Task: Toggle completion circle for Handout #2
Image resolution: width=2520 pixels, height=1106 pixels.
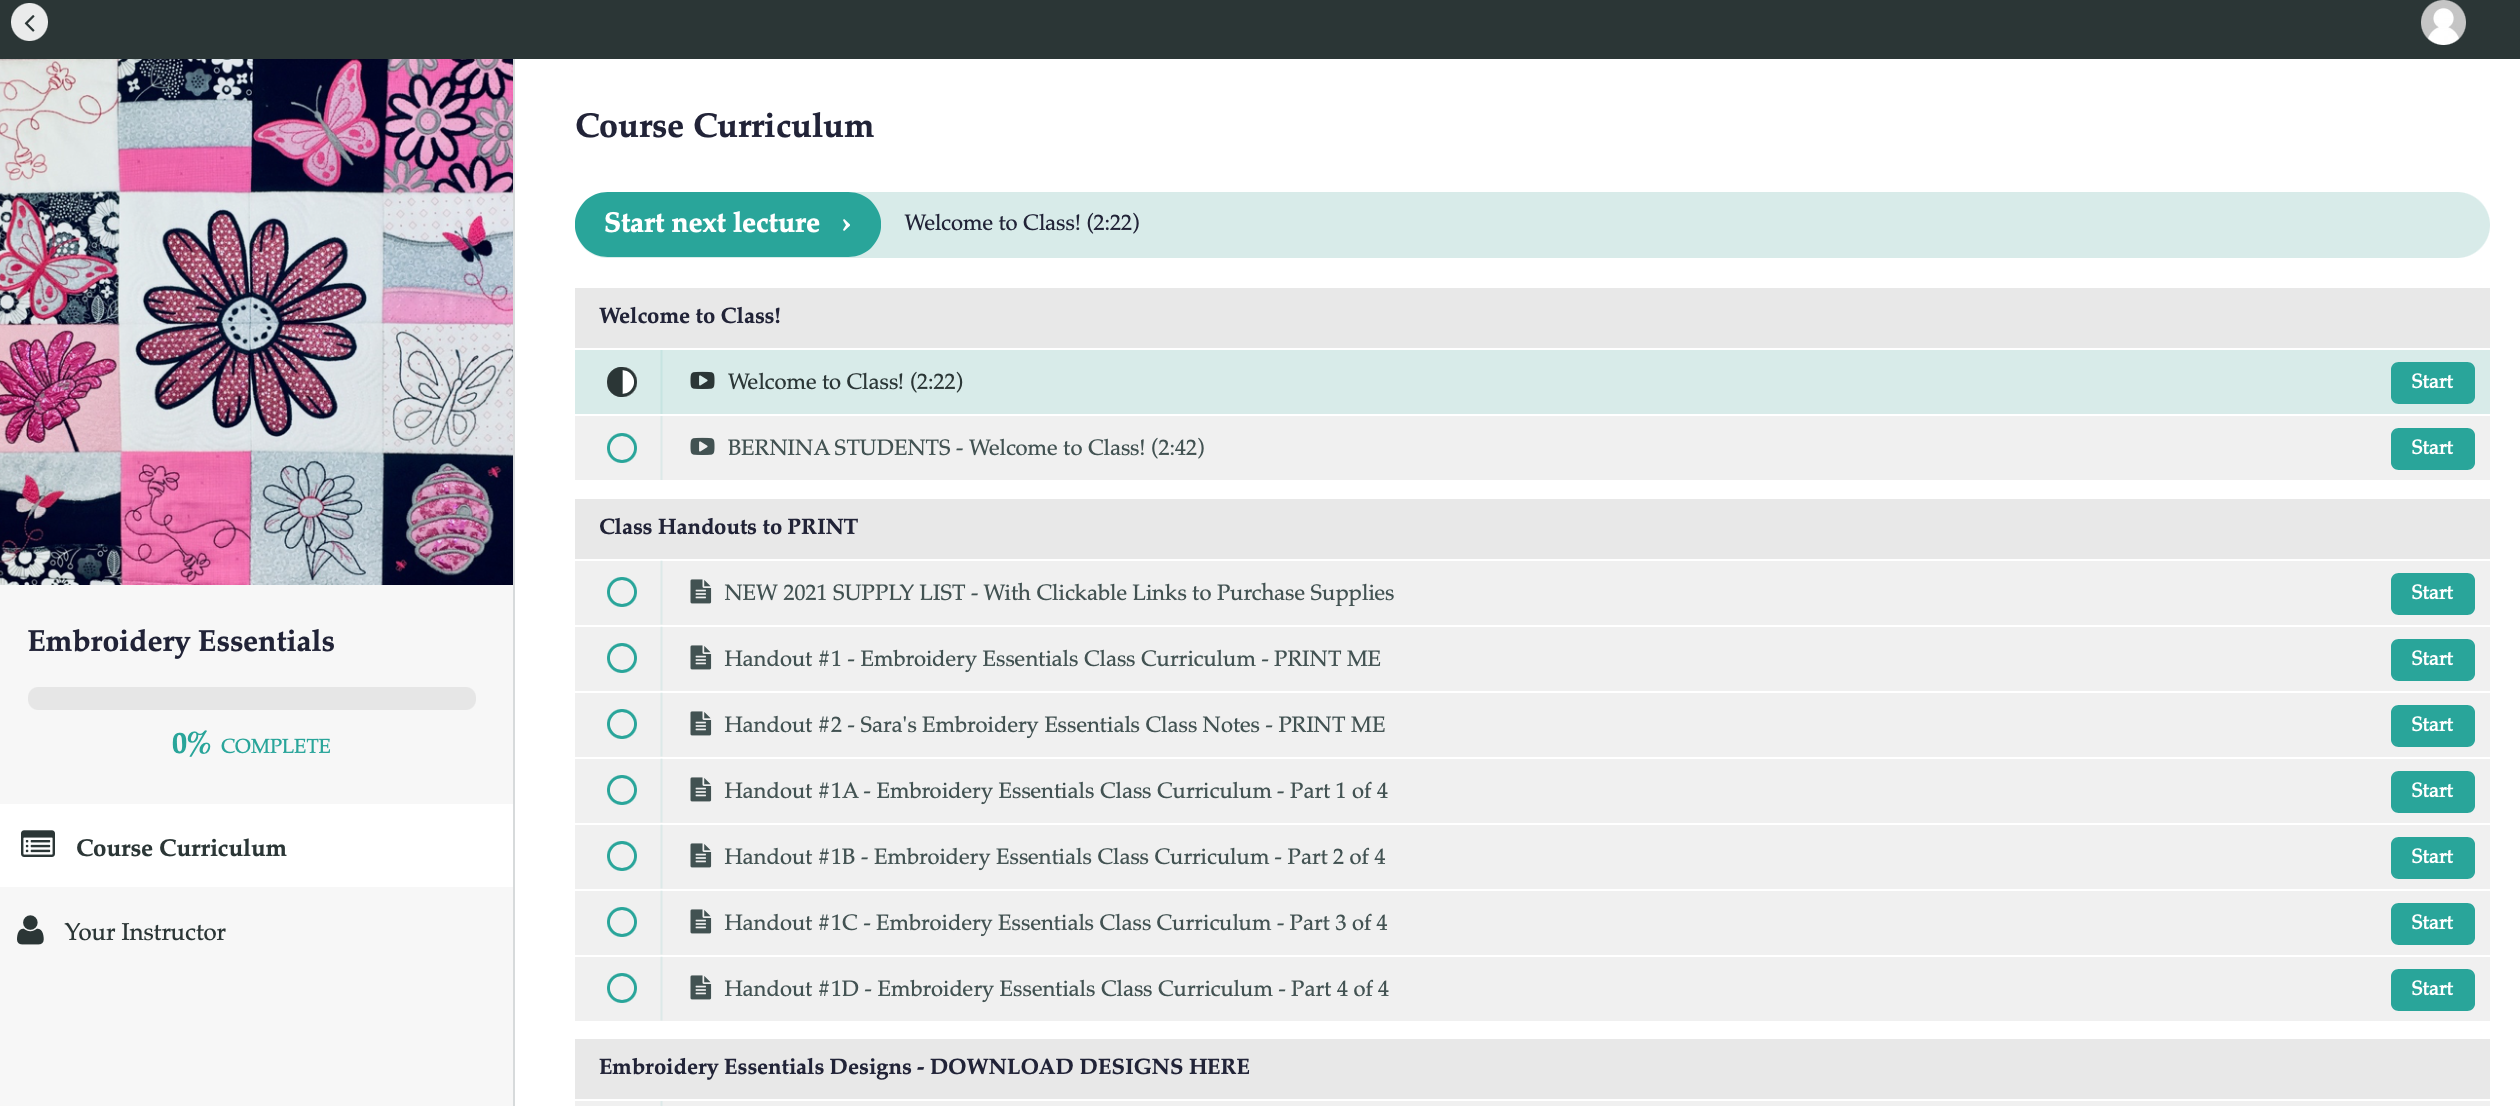Action: point(622,725)
